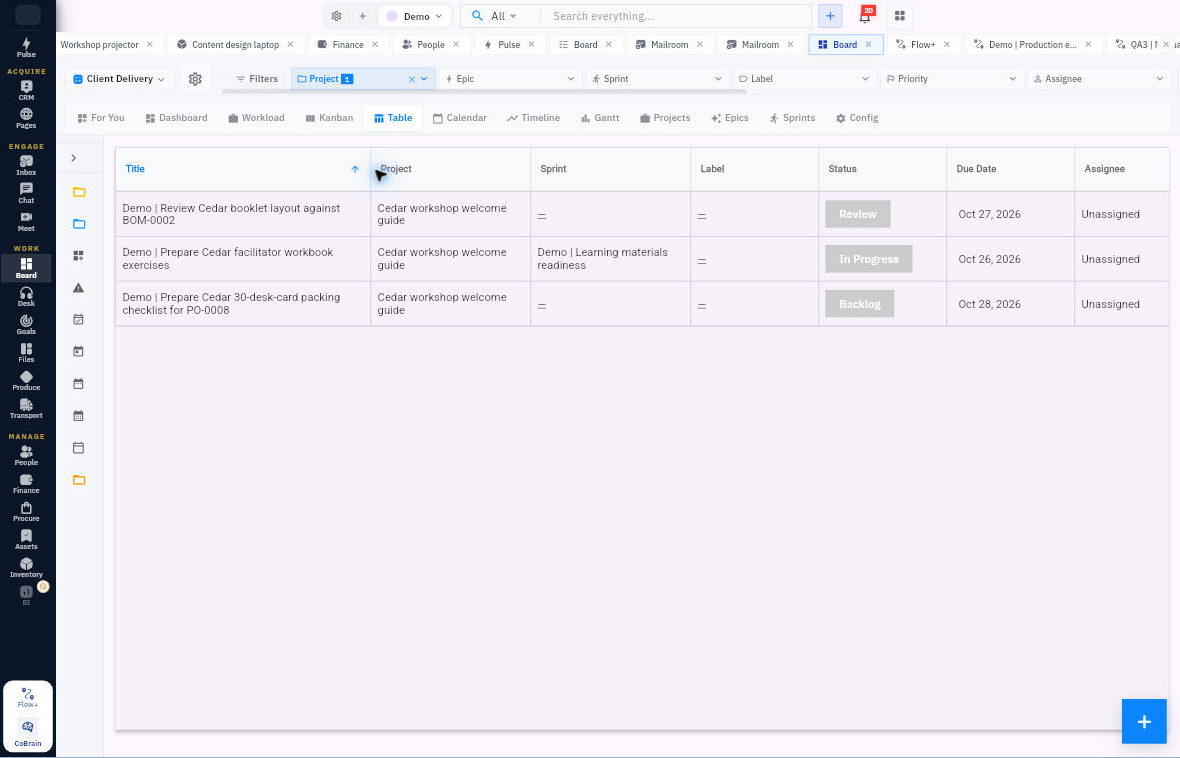This screenshot has height=758, width=1180.
Task: Open the apps grid icon in top bar
Action: click(x=899, y=16)
